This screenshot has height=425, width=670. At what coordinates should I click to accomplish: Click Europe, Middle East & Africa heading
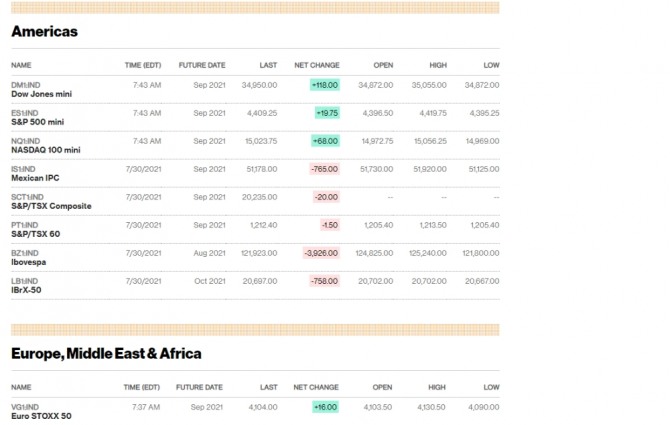[106, 353]
